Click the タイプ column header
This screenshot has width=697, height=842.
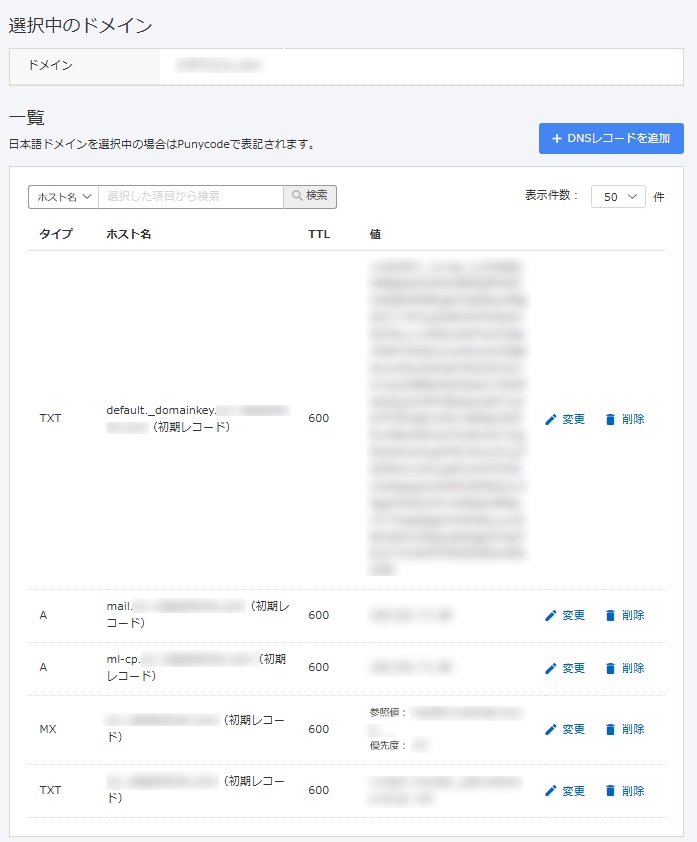[56, 234]
